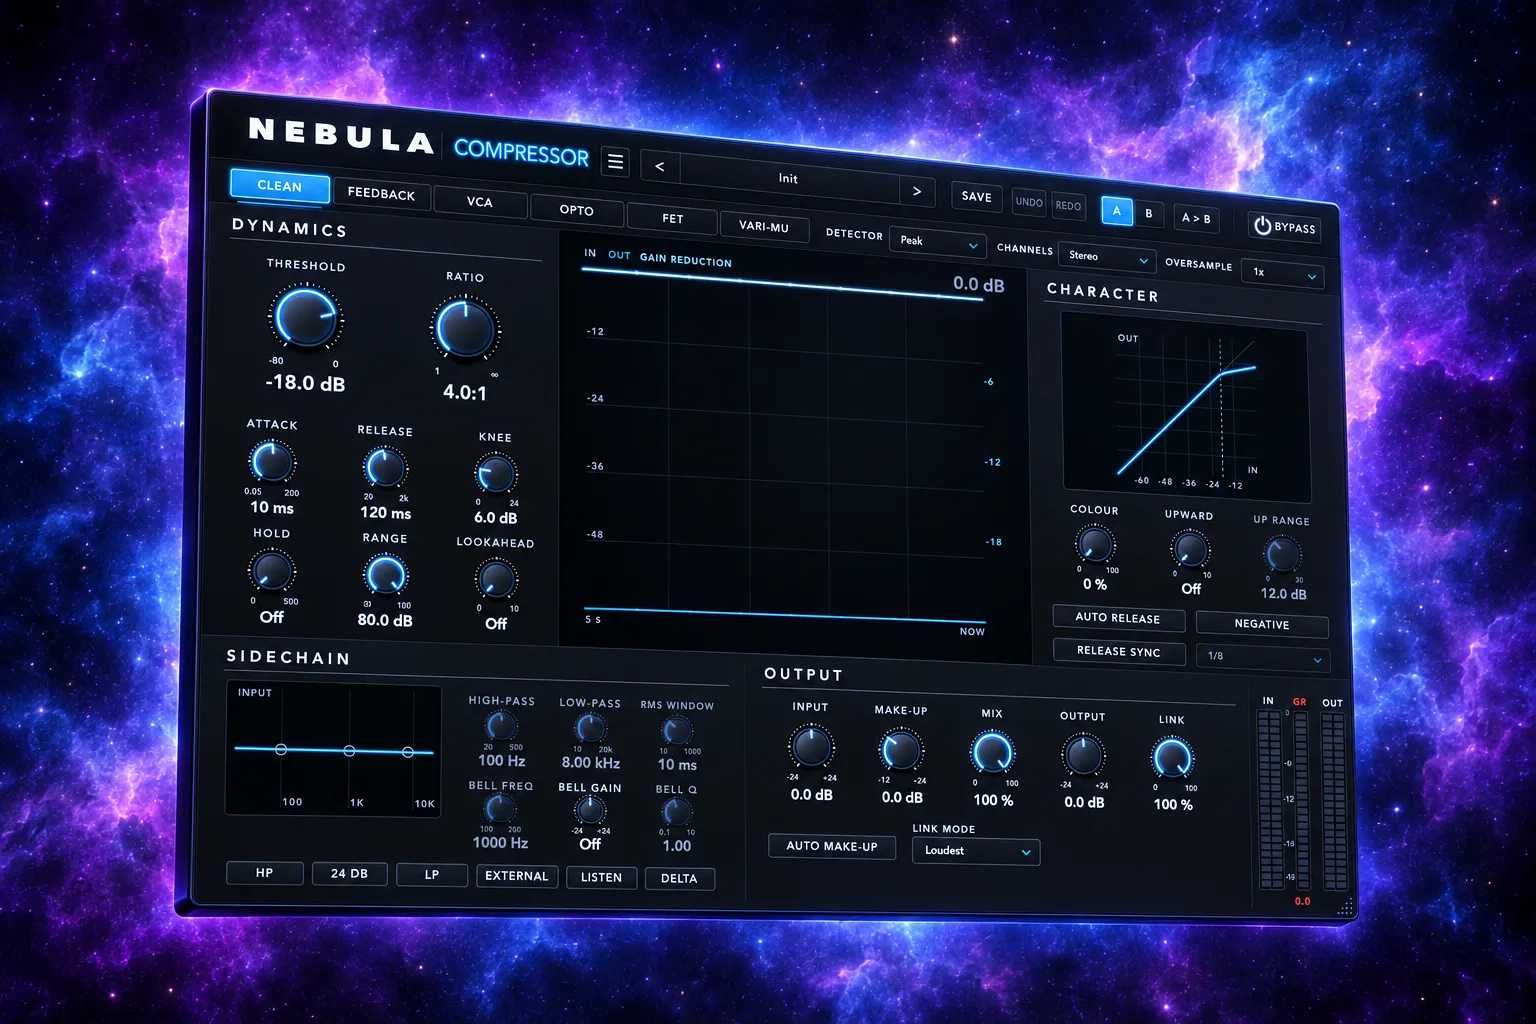
Task: Toggle 24 dB slope button
Action: tap(349, 874)
